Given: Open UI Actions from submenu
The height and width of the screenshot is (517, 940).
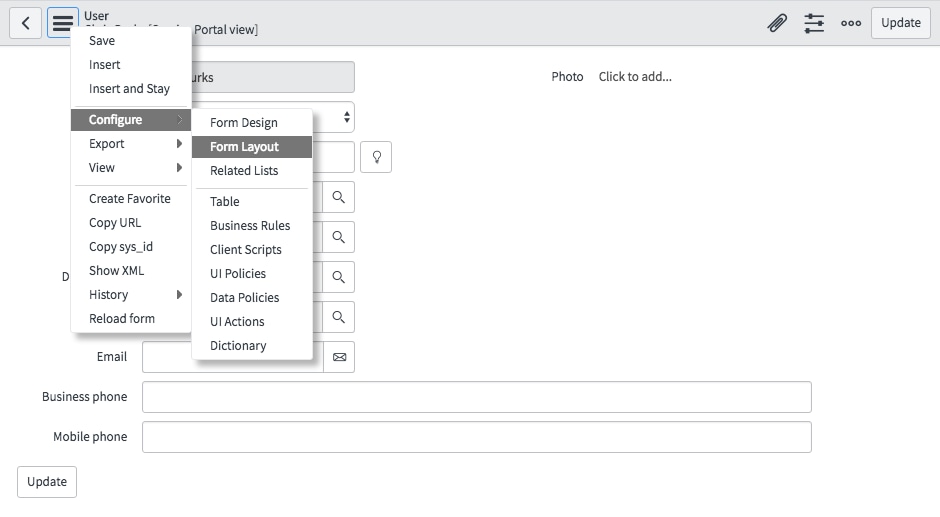Looking at the screenshot, I should click(252, 321).
